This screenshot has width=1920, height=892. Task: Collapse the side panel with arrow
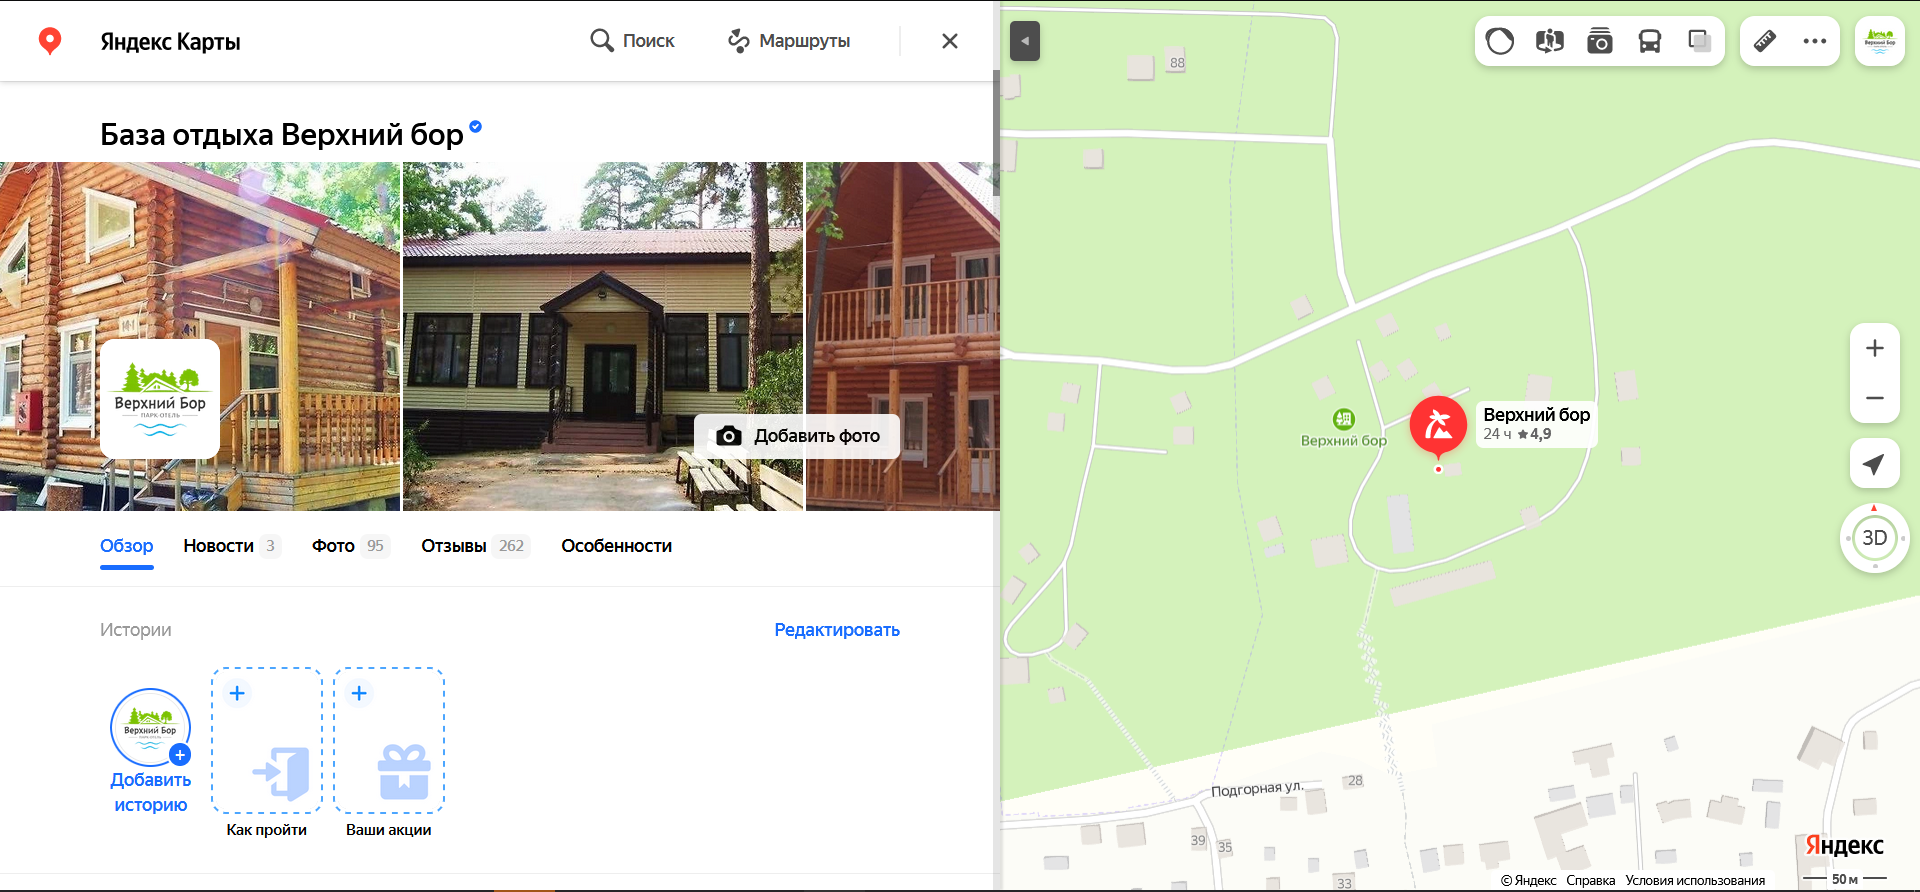coord(1025,41)
